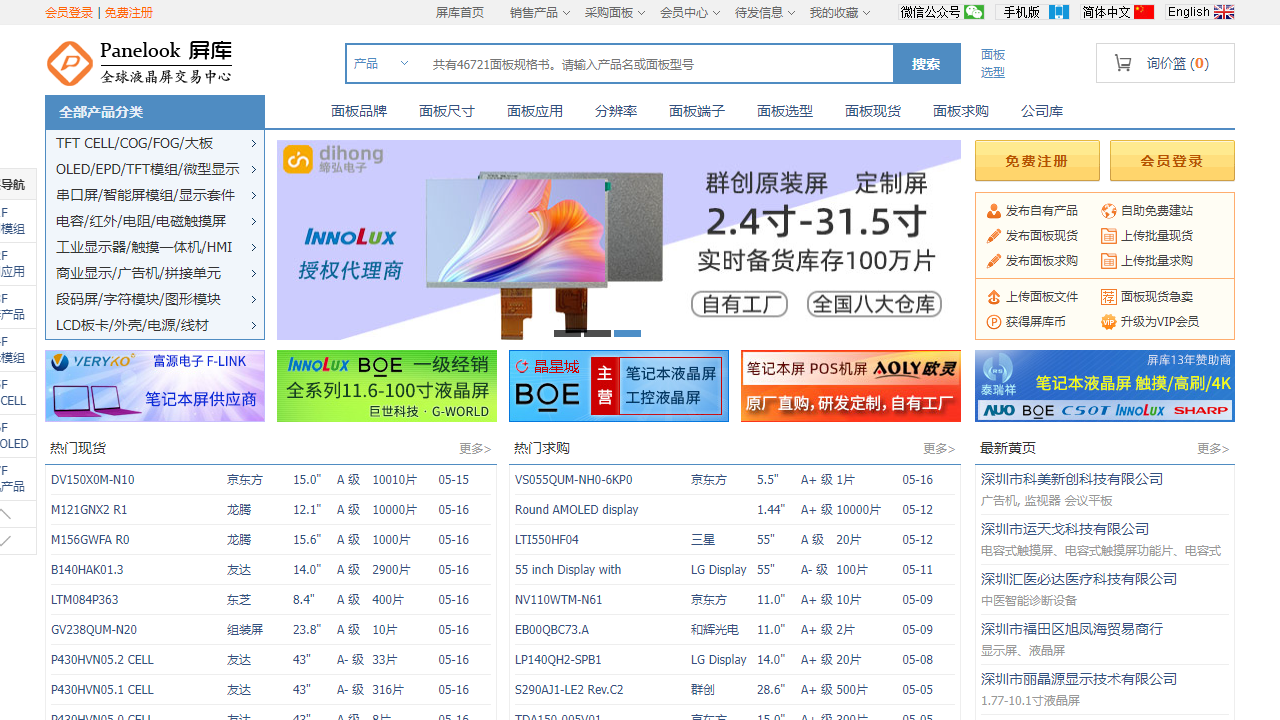Viewport: 1280px width, 720px height.
Task: View more 热门现货 listings
Action: click(x=475, y=449)
